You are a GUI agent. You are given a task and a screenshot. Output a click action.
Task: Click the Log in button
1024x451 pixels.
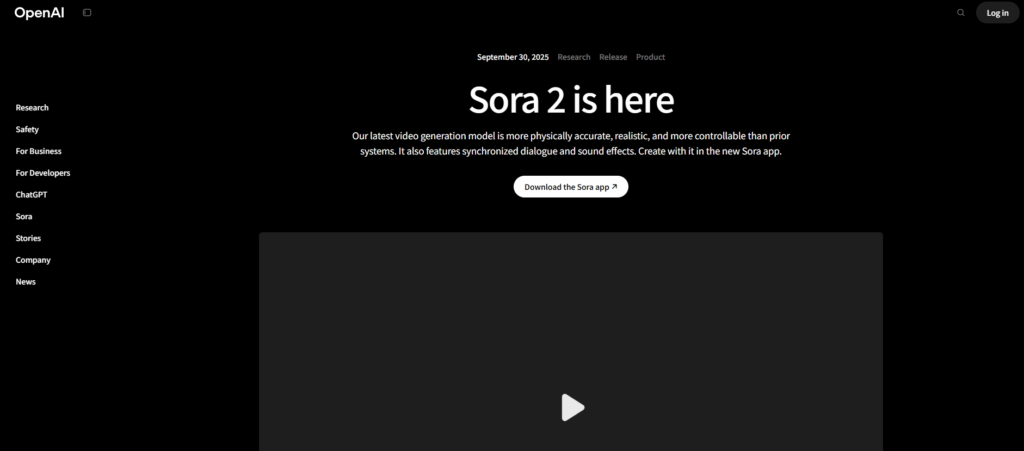[x=997, y=12]
